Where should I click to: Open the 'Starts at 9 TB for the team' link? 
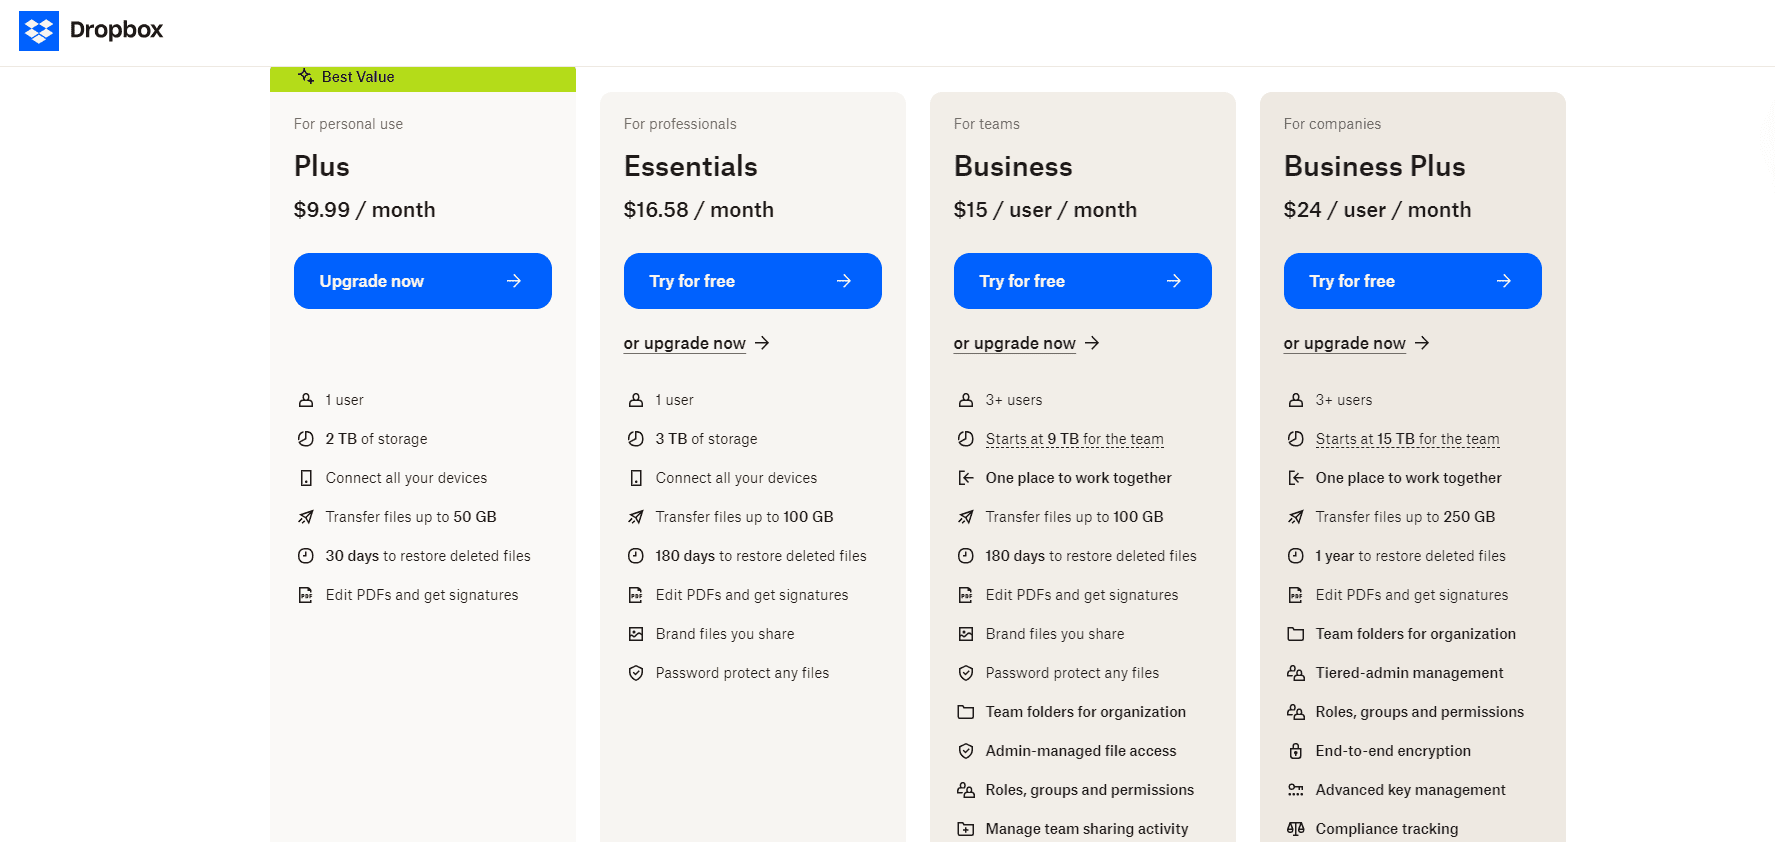click(1075, 439)
